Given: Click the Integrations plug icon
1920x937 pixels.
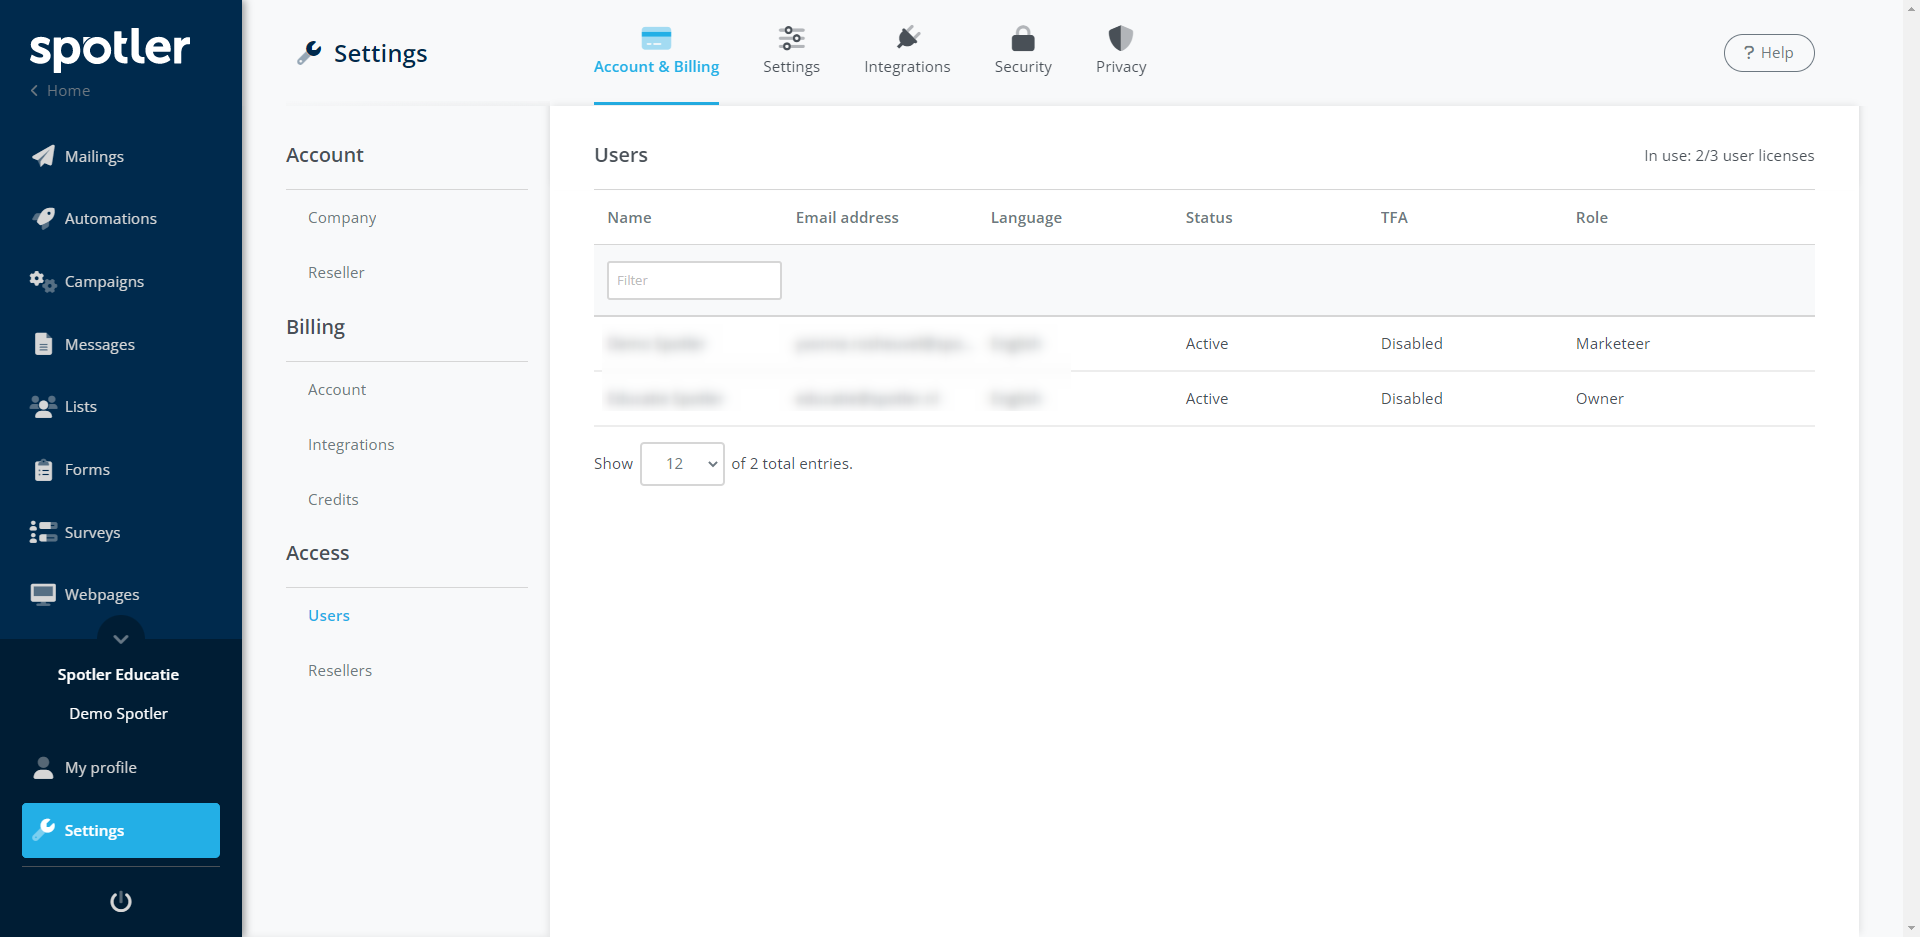Looking at the screenshot, I should [x=907, y=38].
